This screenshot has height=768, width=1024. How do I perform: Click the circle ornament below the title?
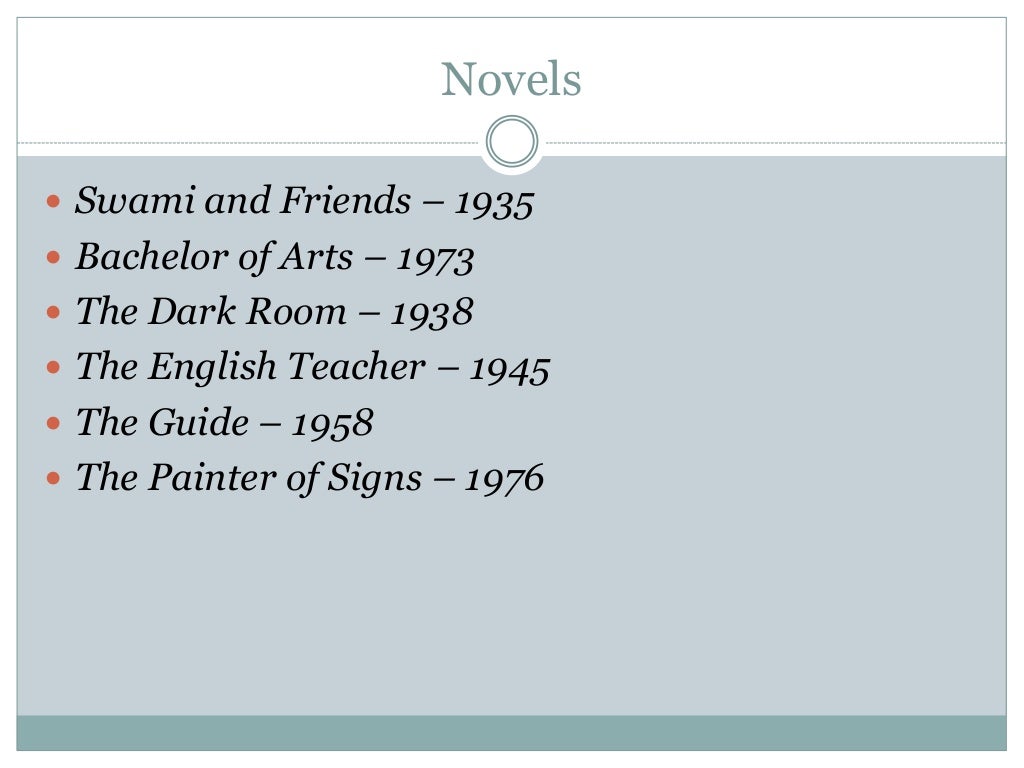point(512,141)
